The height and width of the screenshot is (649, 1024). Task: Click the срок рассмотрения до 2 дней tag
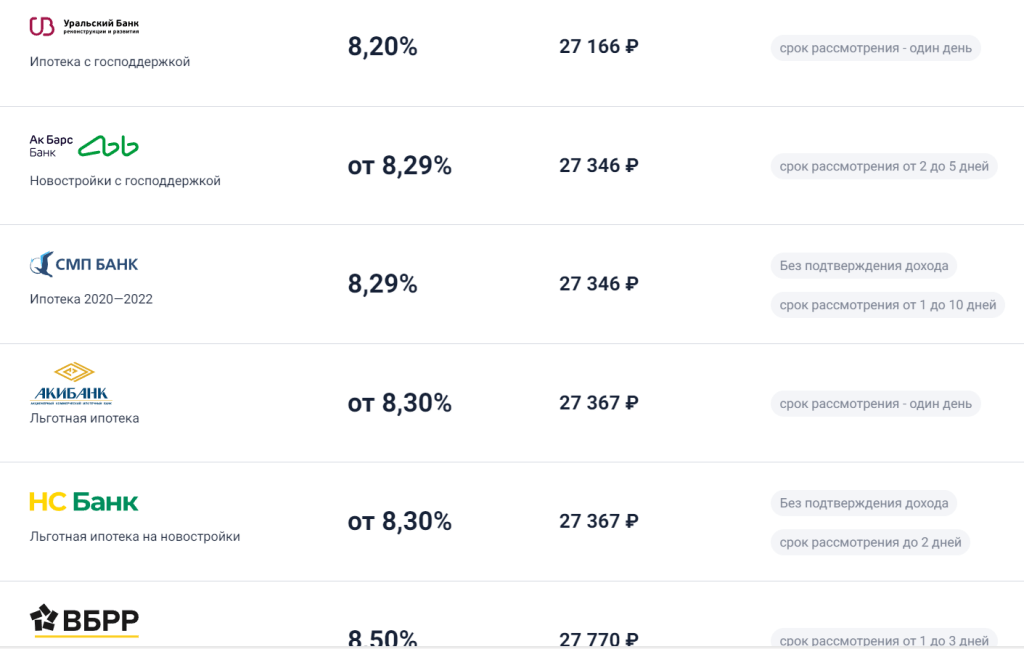coord(870,542)
